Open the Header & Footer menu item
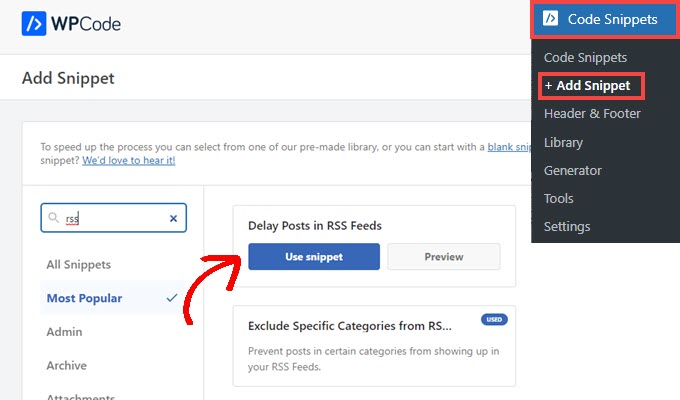Viewport: 680px width, 400px height. click(592, 114)
